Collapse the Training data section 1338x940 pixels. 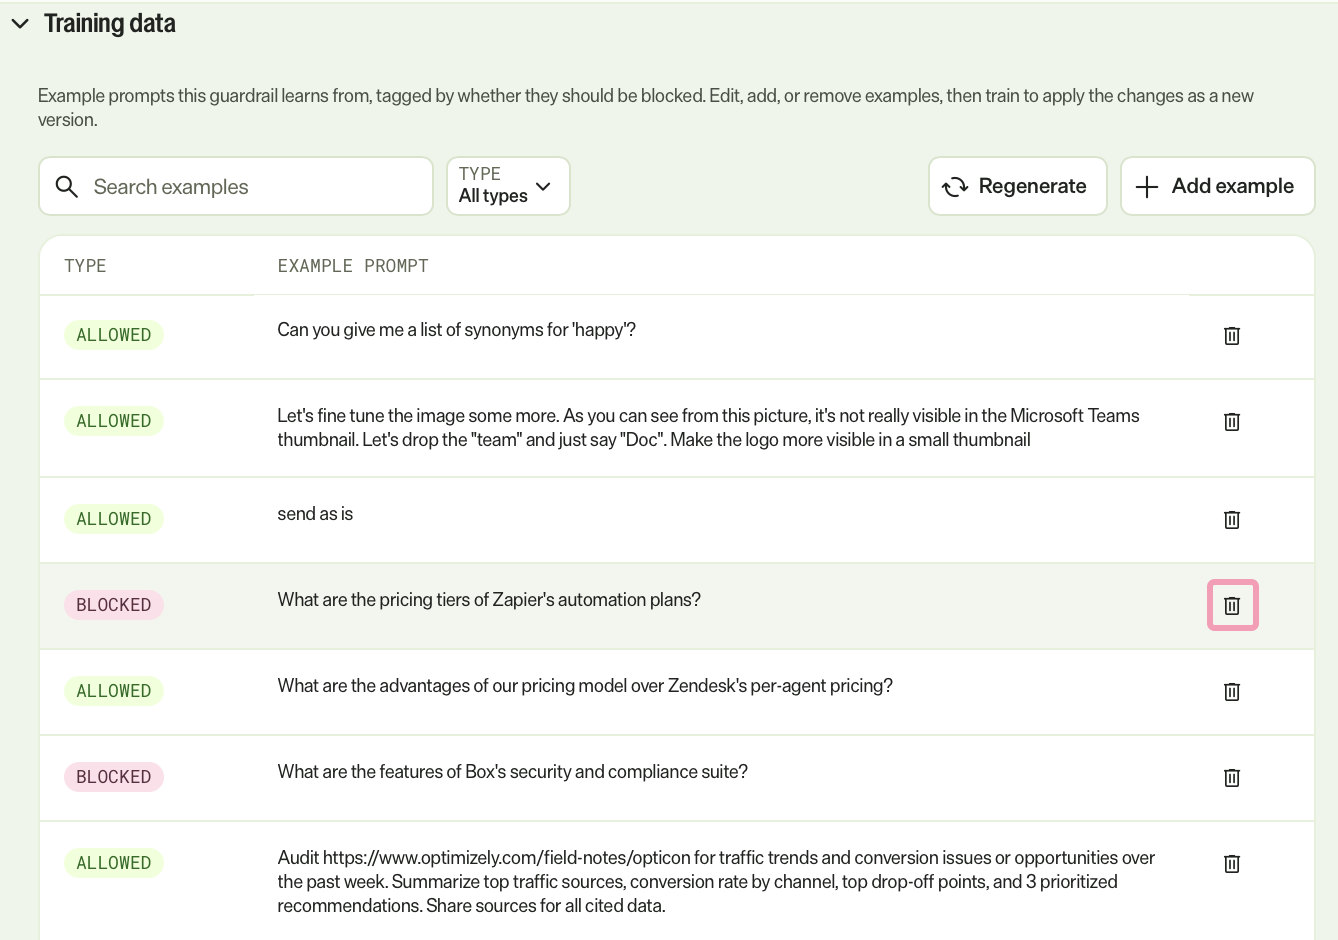pyautogui.click(x=20, y=23)
